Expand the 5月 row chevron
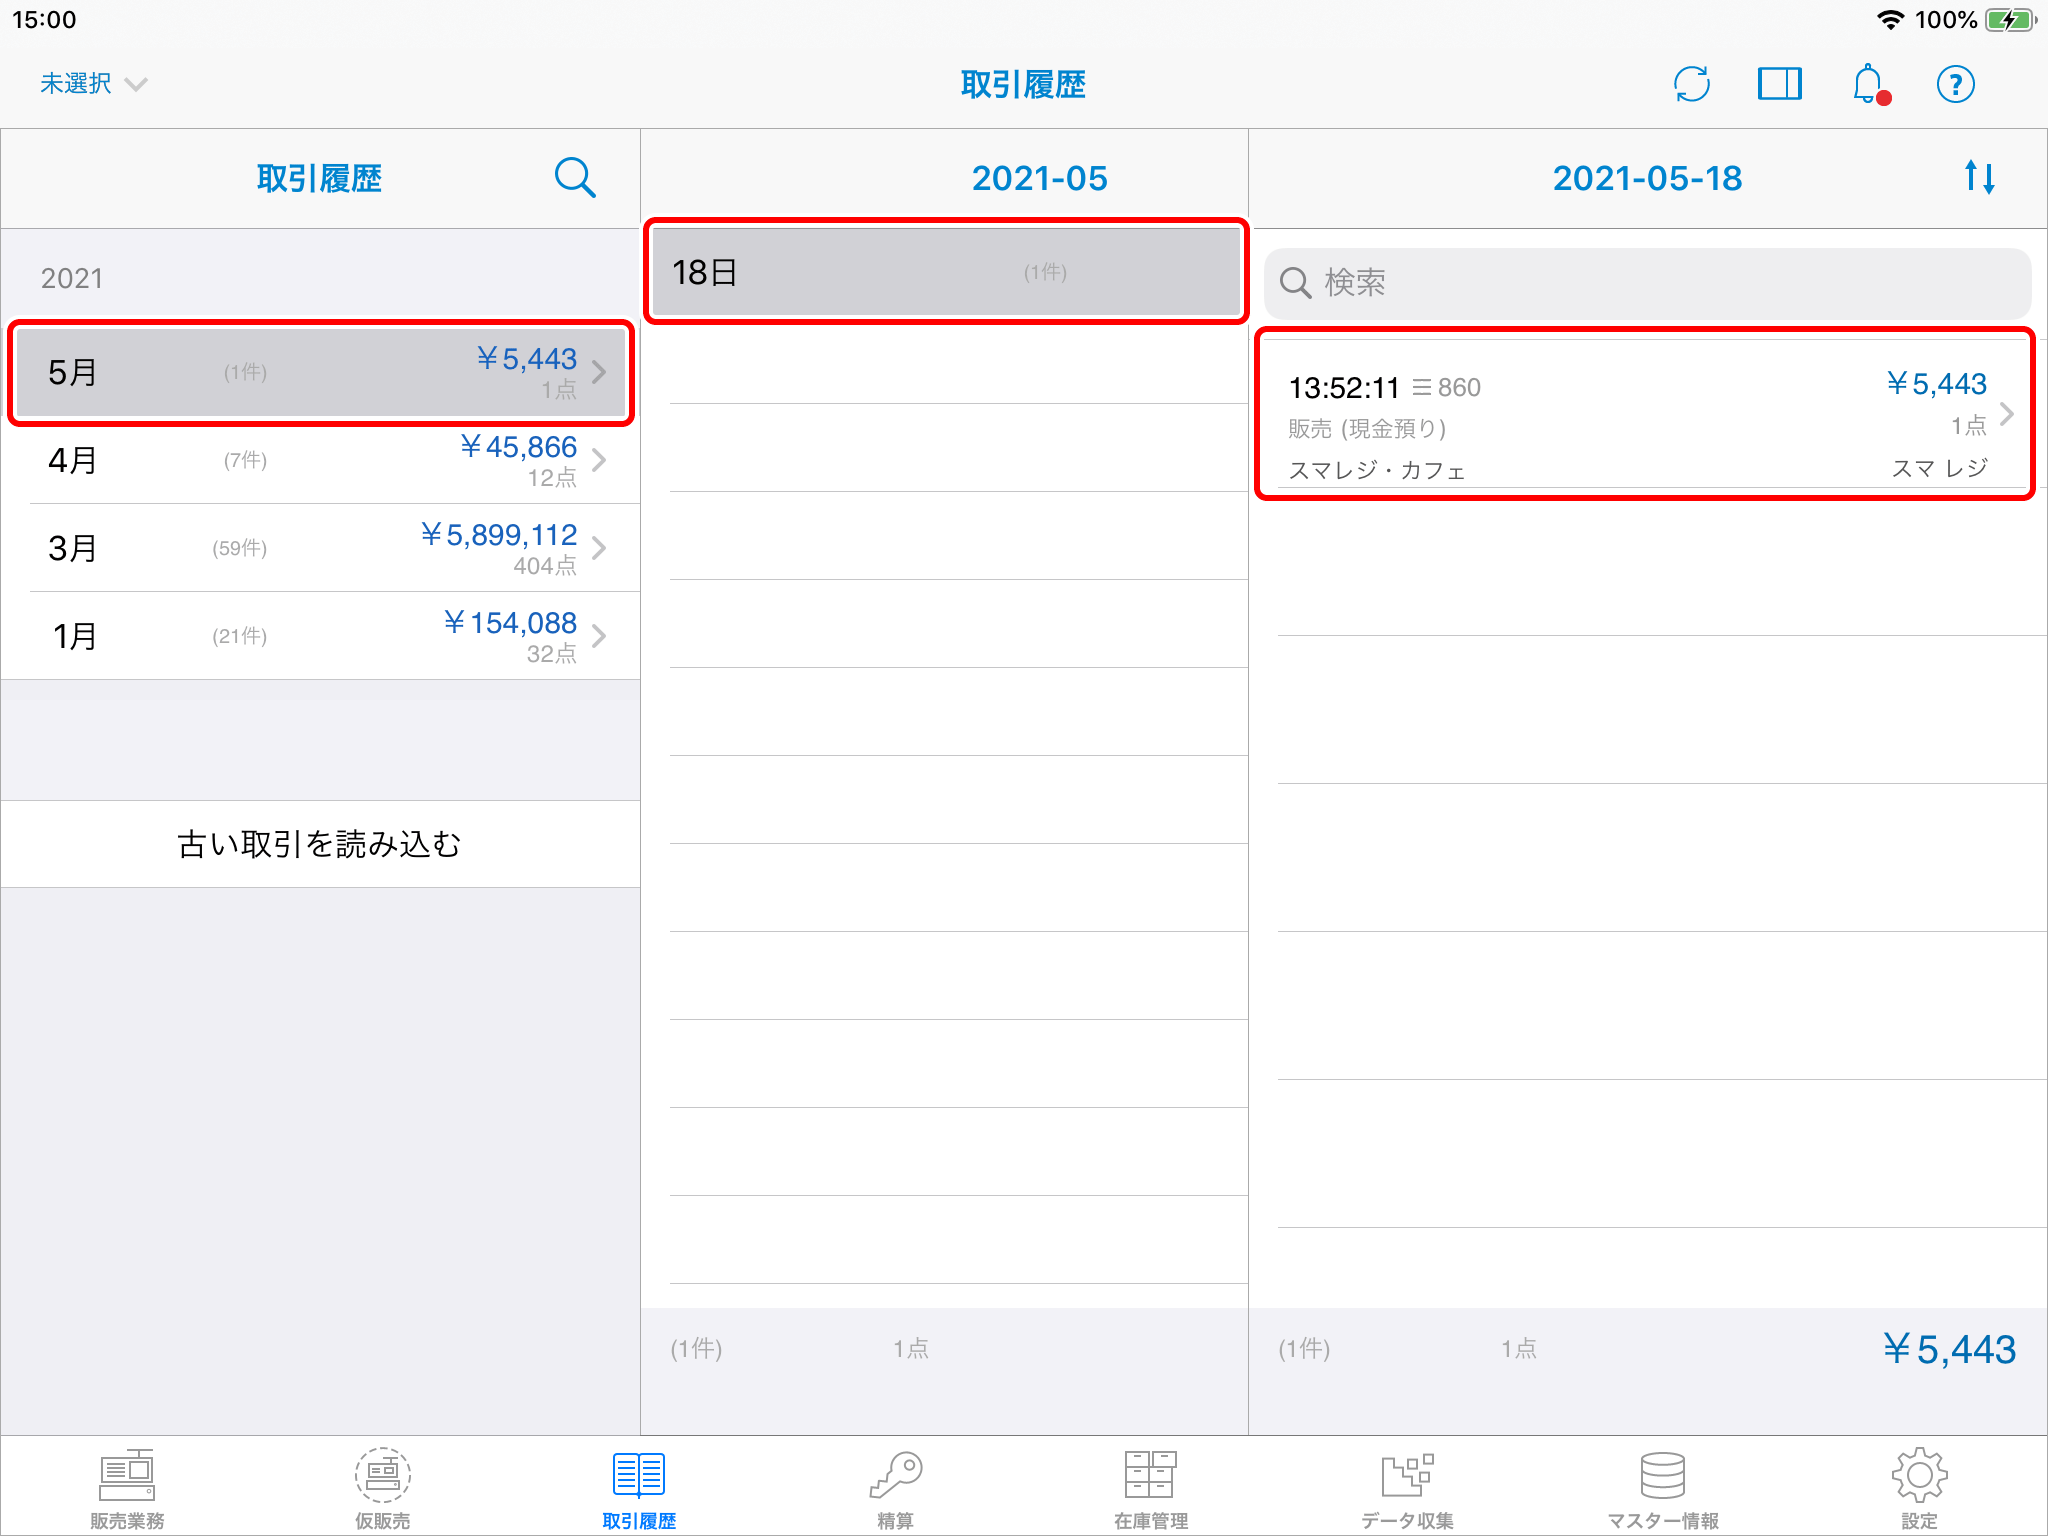The height and width of the screenshot is (1536, 2048). [599, 372]
